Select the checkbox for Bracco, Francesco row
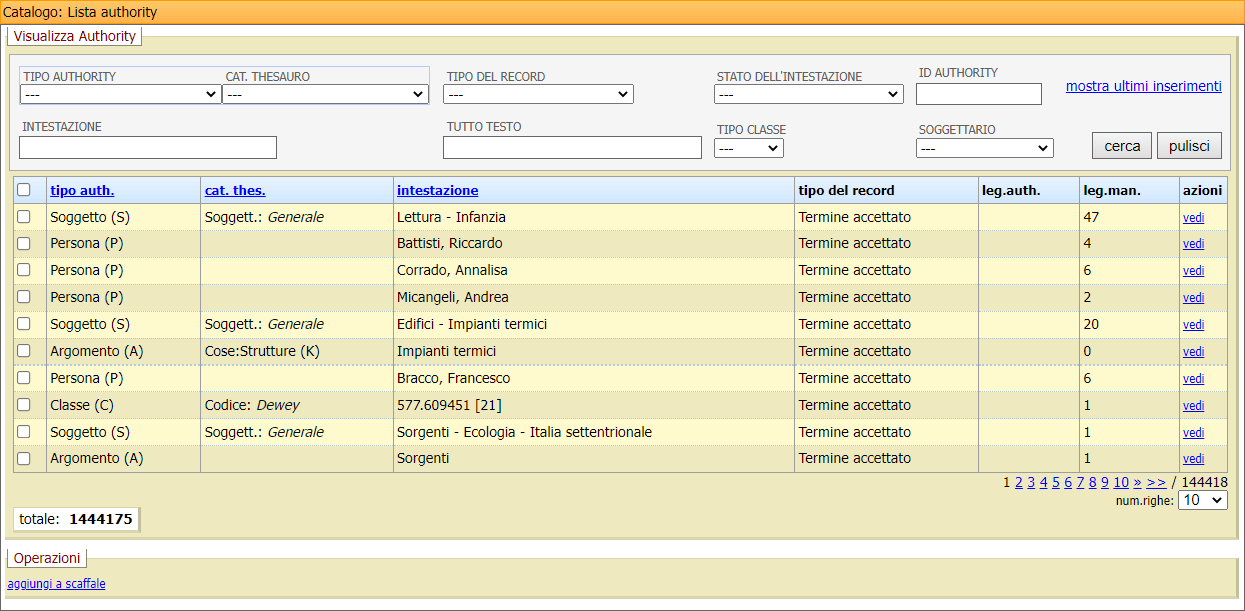The height and width of the screenshot is (611, 1245). (x=24, y=378)
